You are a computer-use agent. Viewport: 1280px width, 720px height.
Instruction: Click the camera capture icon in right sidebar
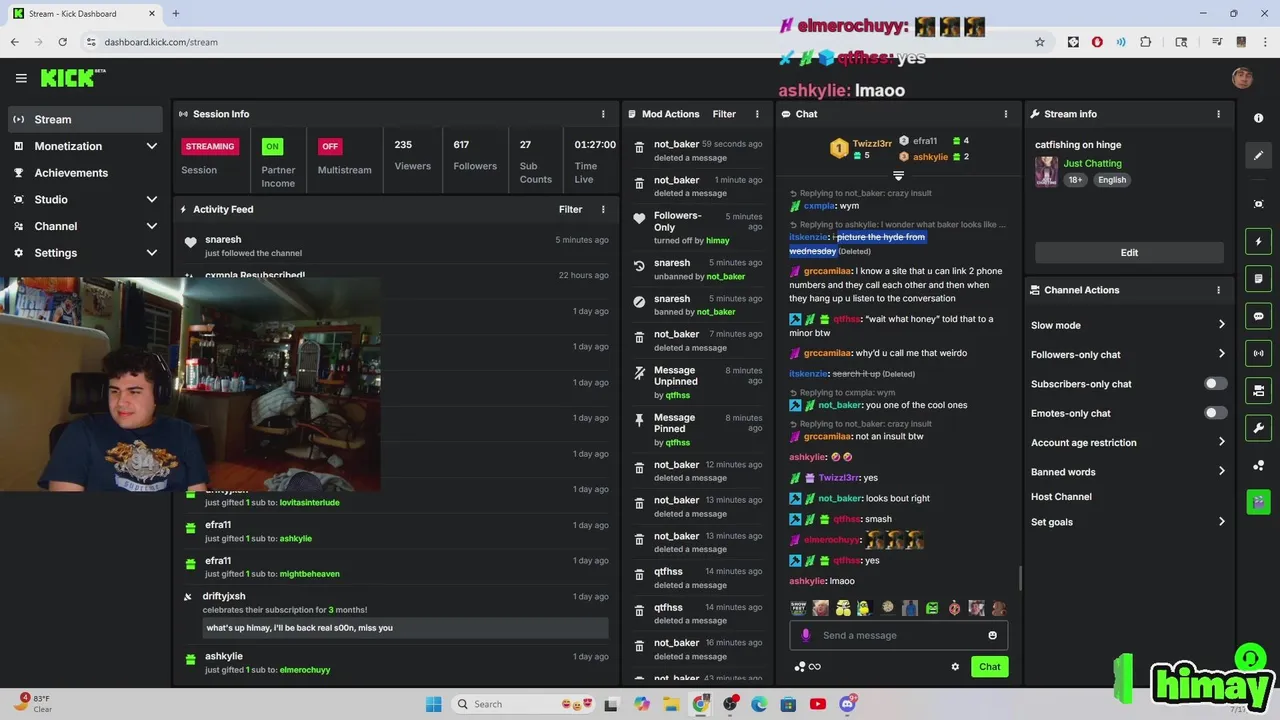point(1258,204)
